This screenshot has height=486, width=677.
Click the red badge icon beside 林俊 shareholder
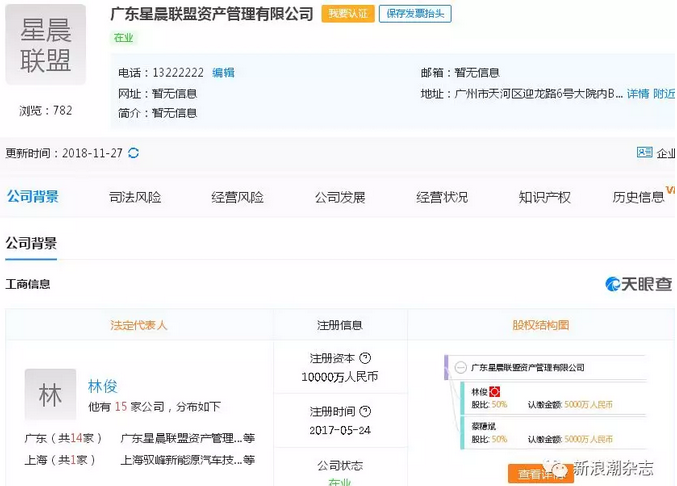tap(494, 391)
